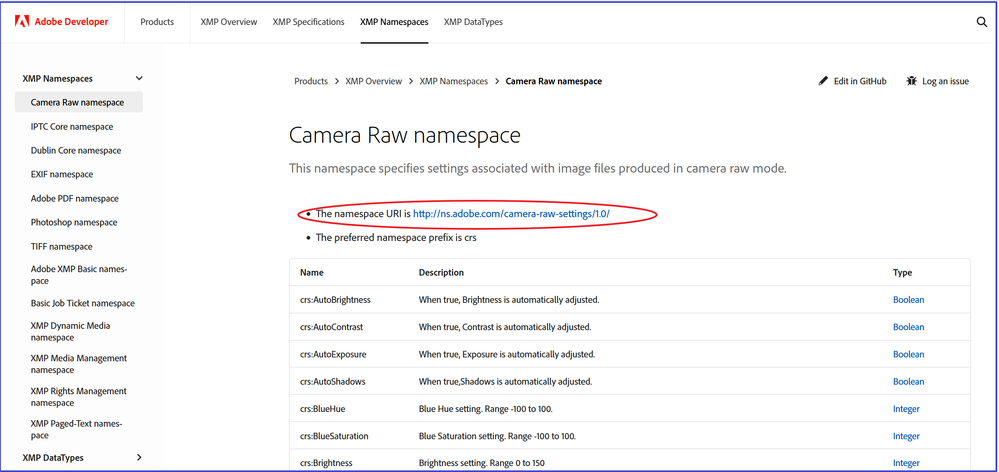Select XMP DataTypes in top navigation

click(475, 22)
